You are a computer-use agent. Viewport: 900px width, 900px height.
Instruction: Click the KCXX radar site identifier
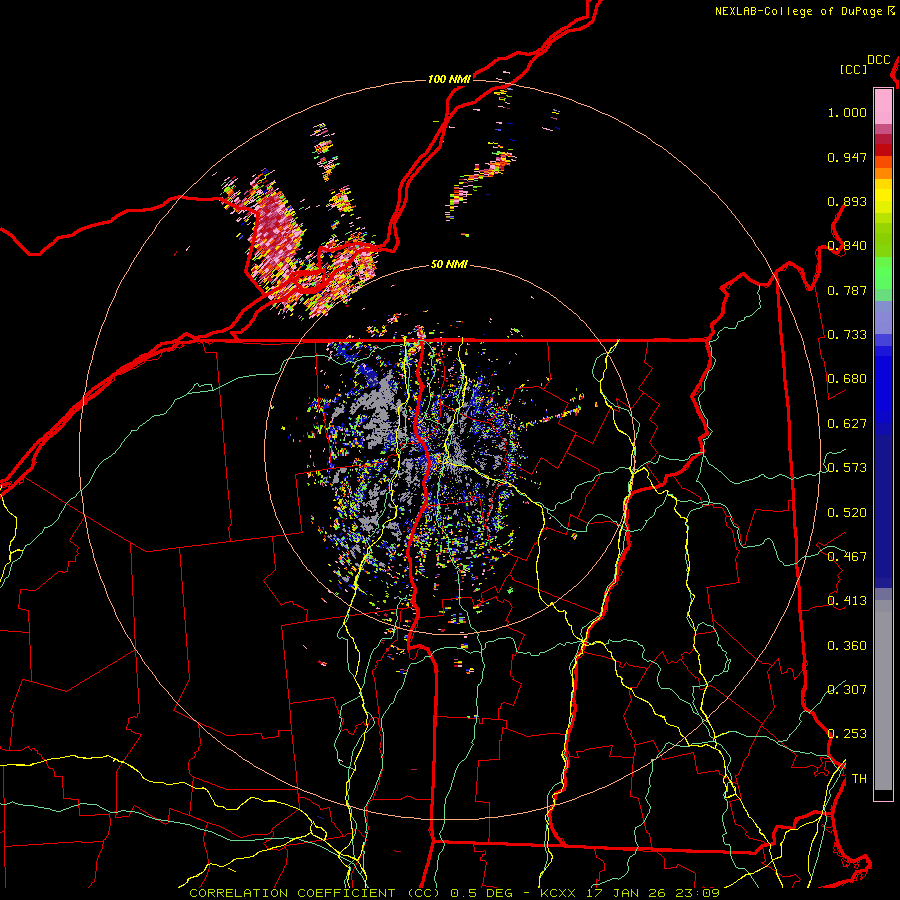(x=559, y=893)
